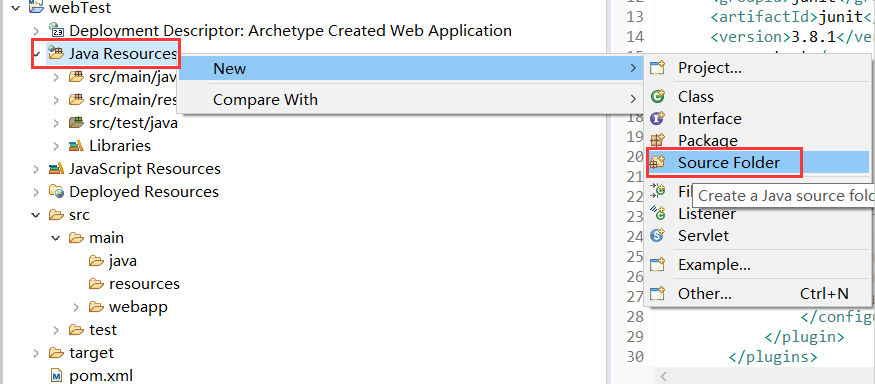Select the test folder label
The image size is (875, 384).
click(103, 330)
